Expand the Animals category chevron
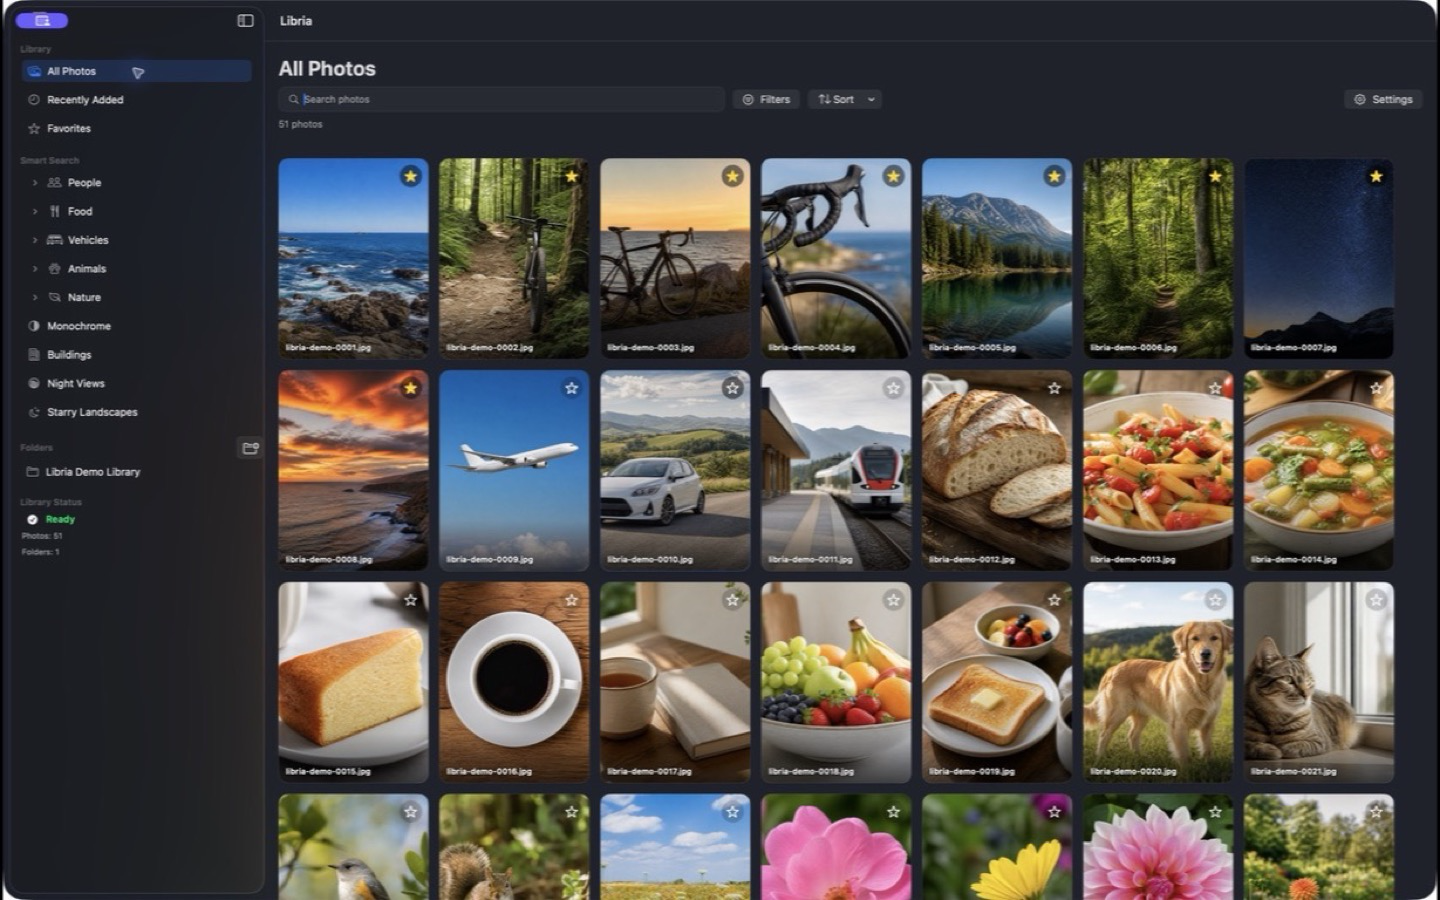The image size is (1440, 900). (35, 269)
